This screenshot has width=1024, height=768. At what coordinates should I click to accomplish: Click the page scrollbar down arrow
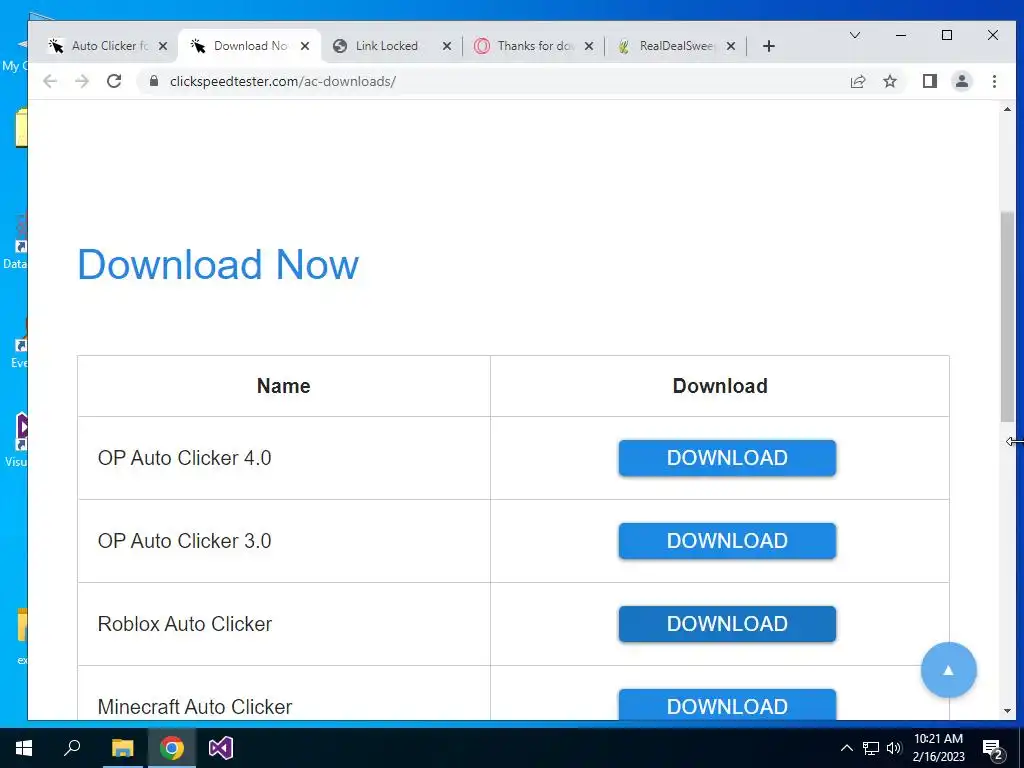coord(1007,711)
